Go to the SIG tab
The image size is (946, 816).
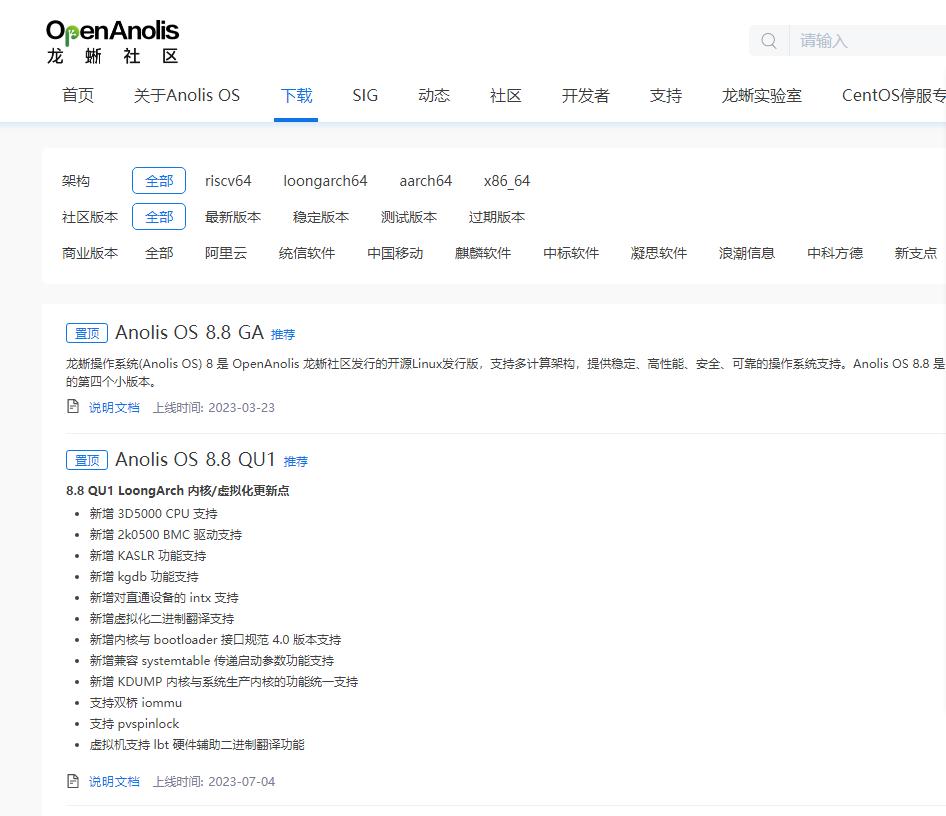tap(365, 95)
